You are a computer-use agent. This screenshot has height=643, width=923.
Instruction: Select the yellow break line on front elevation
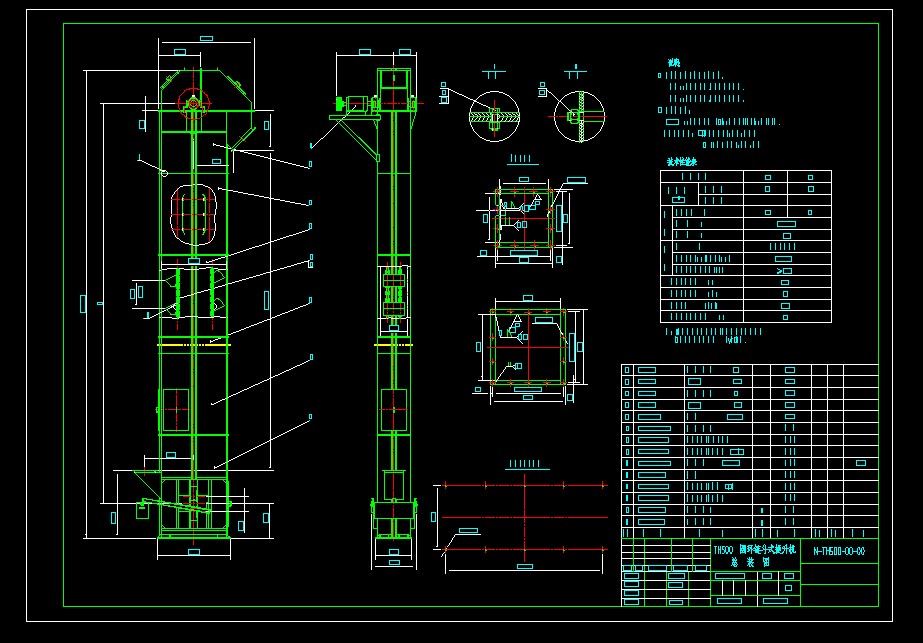pyautogui.click(x=194, y=344)
